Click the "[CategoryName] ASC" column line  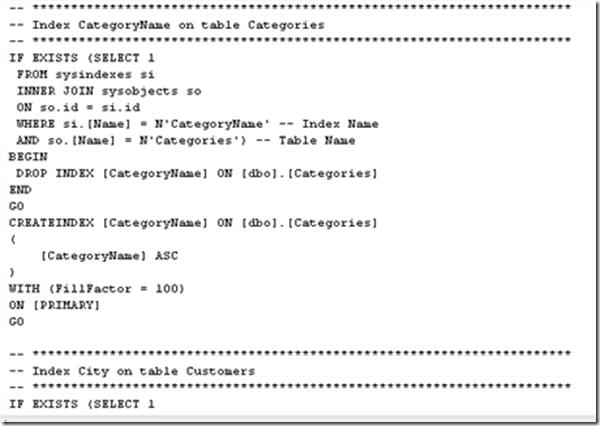click(108, 256)
